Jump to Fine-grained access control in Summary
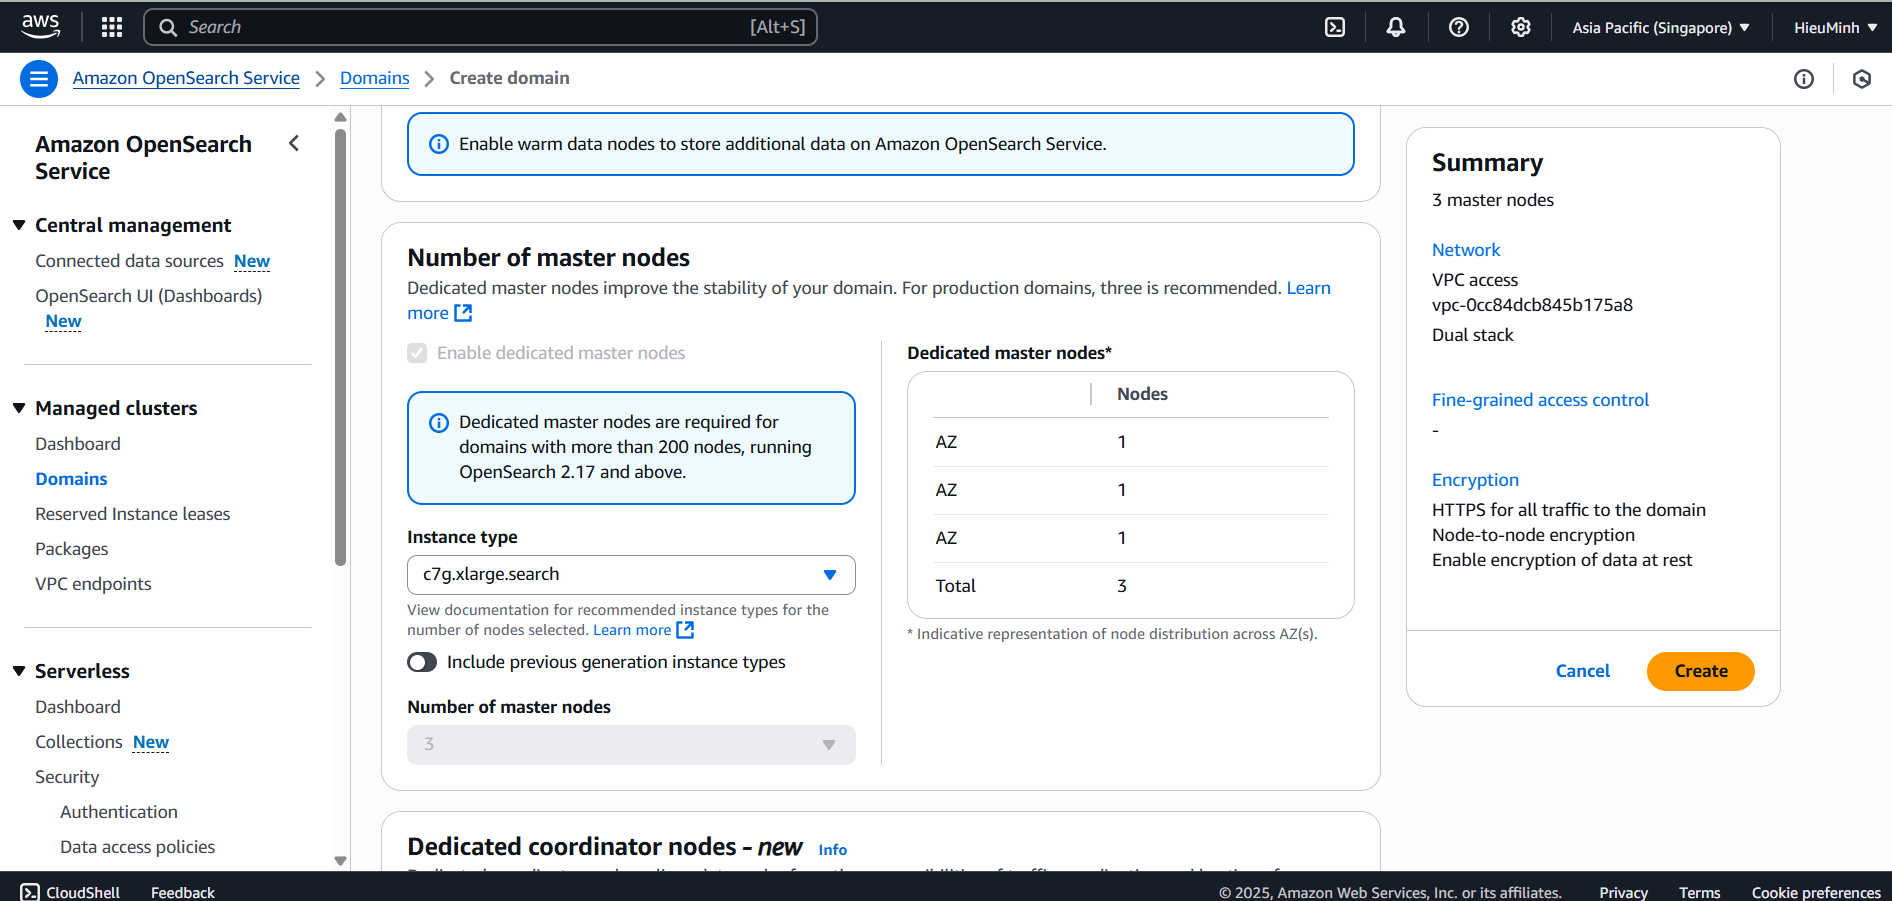 click(1540, 400)
